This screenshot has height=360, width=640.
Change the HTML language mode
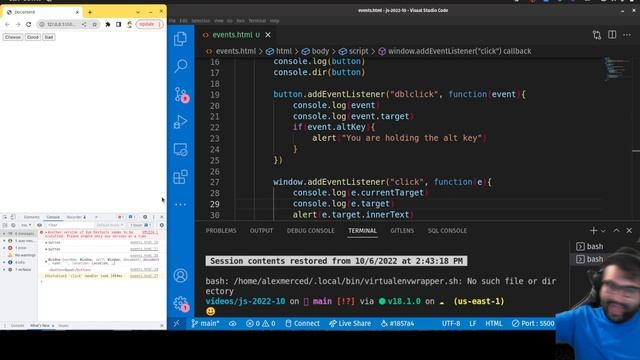tap(493, 323)
